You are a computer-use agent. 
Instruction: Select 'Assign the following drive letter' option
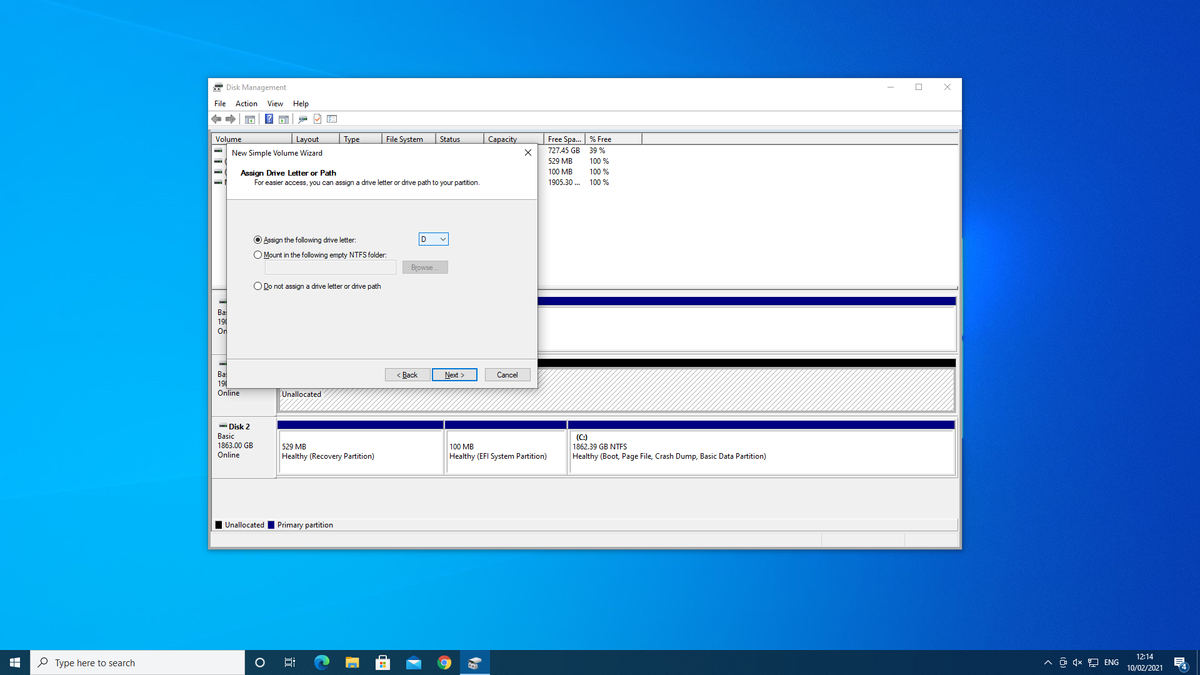click(259, 240)
